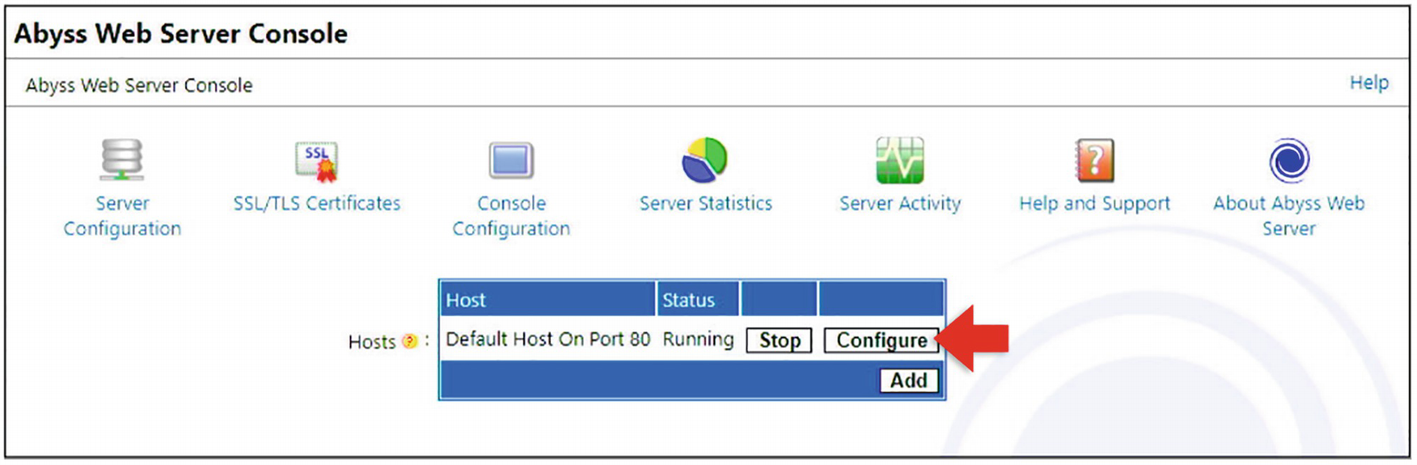This screenshot has height=465, width=1417.
Task: Click the Server Statistics pie chart icon
Action: click(x=705, y=160)
